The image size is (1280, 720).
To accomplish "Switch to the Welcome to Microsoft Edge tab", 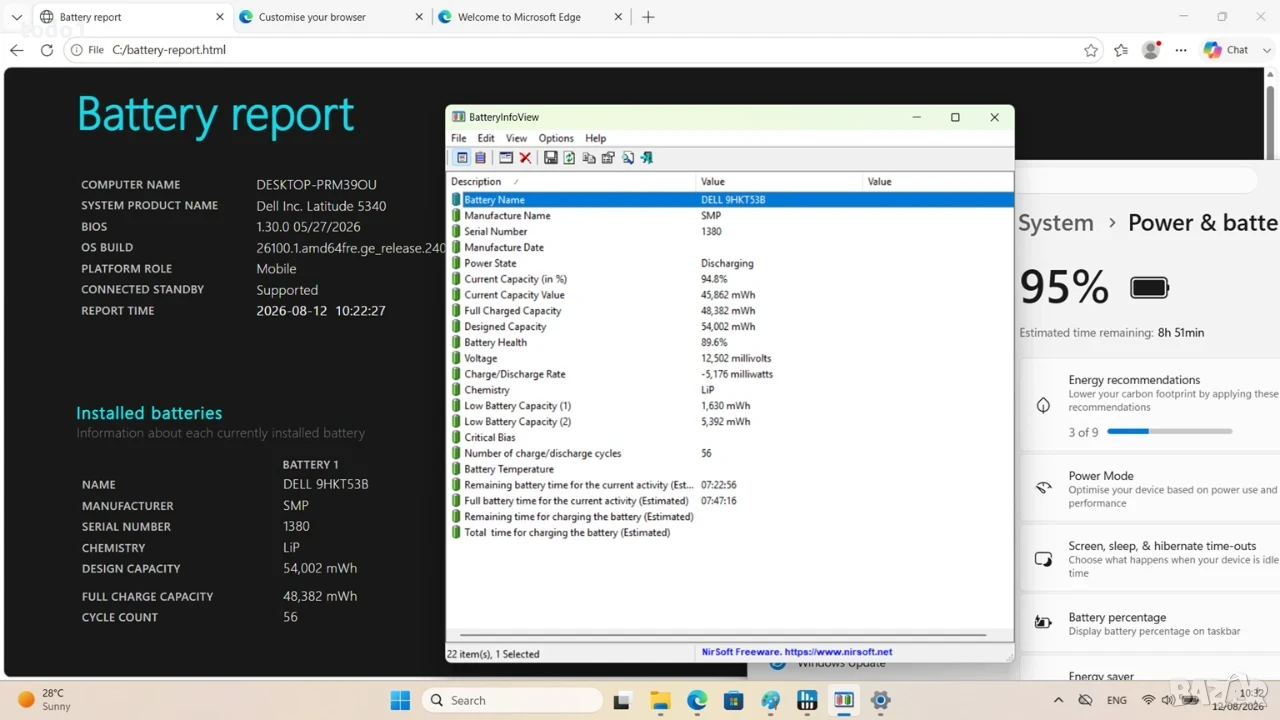I will [530, 17].
